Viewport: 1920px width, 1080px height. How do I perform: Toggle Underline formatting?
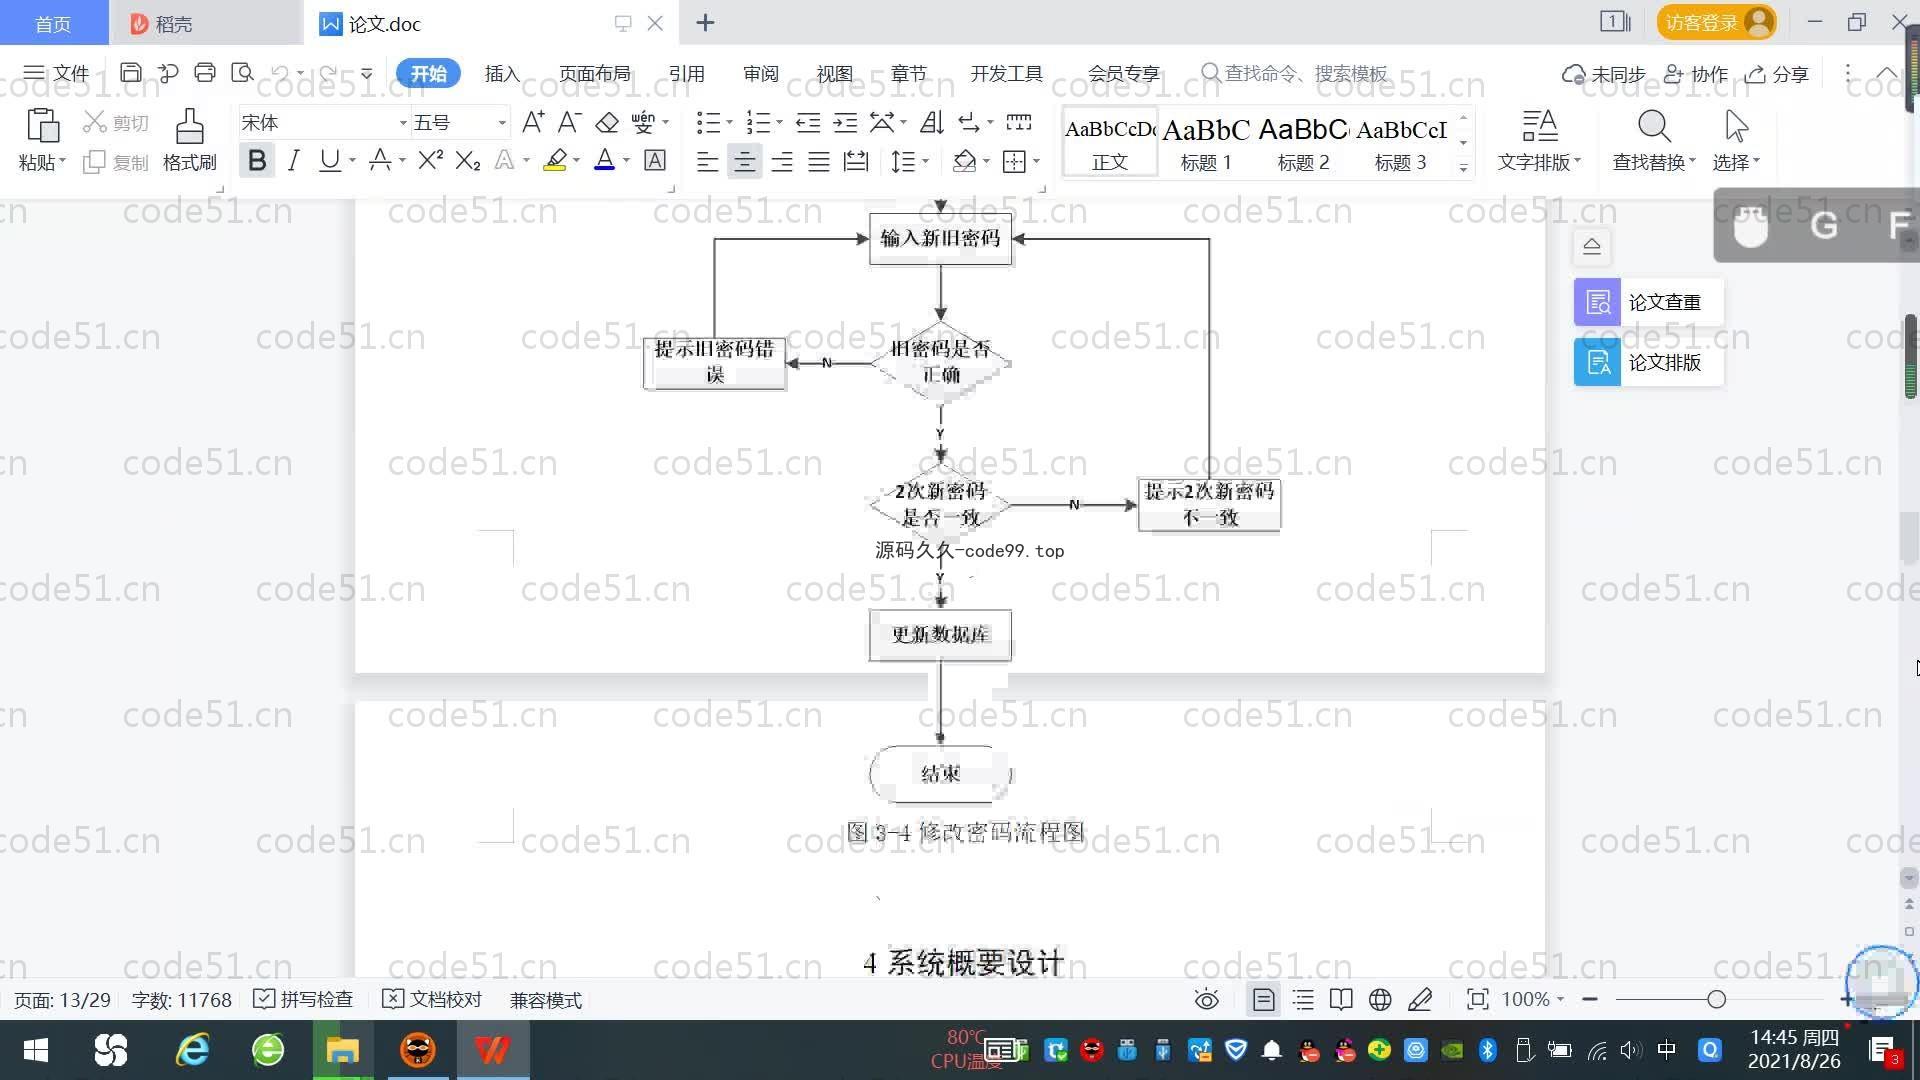click(x=329, y=160)
